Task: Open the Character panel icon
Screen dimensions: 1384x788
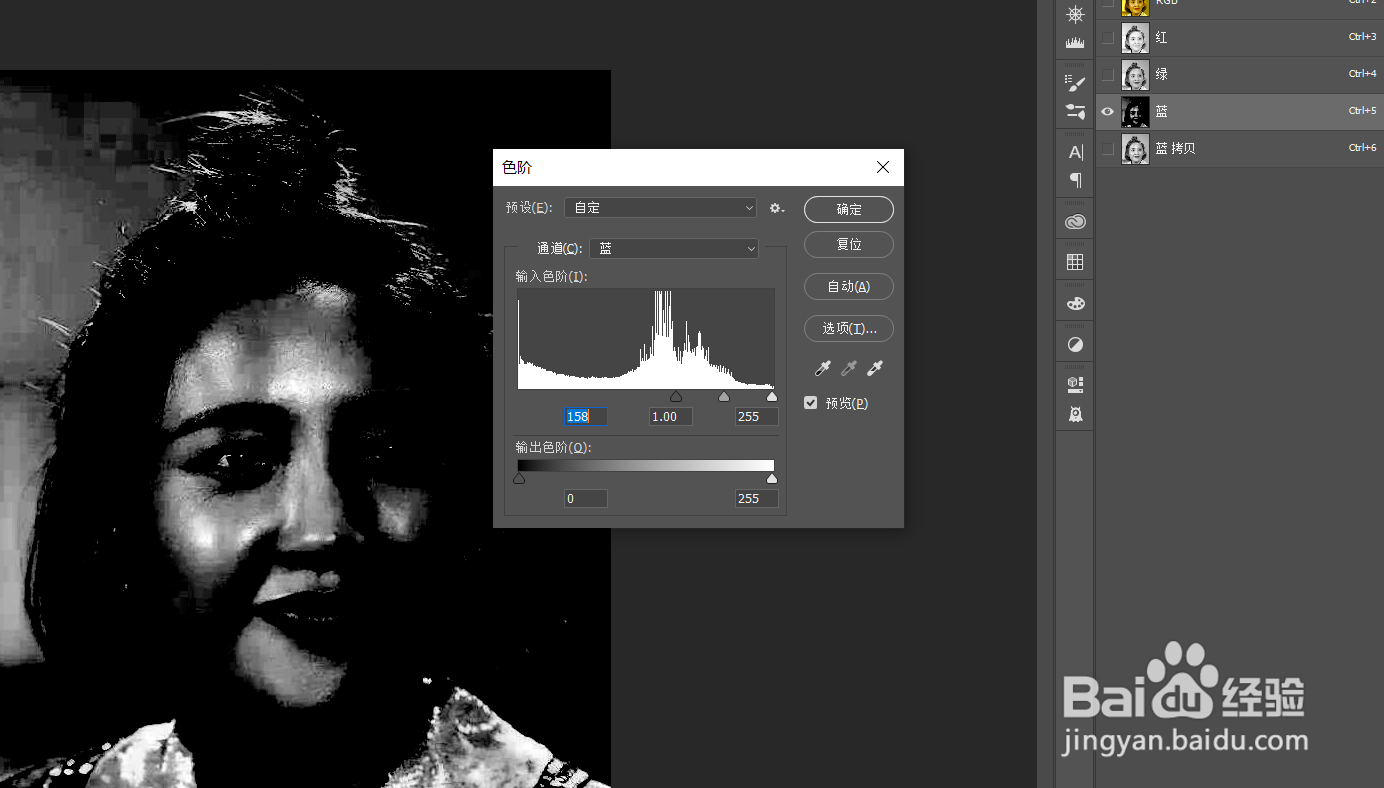Action: (1075, 152)
